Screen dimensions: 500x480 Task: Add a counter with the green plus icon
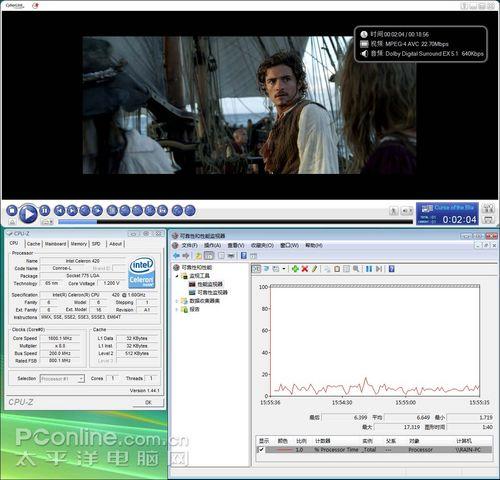click(295, 269)
